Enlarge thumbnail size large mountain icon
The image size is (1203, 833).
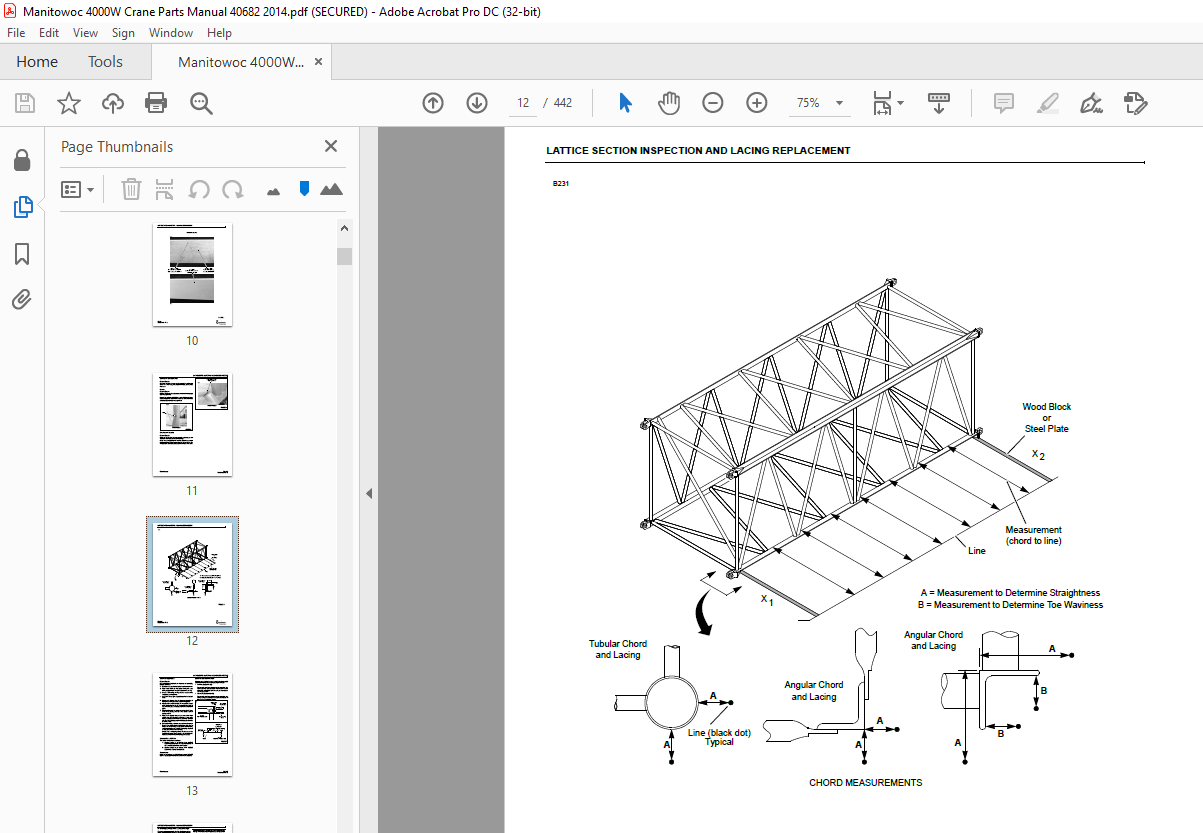(331, 189)
